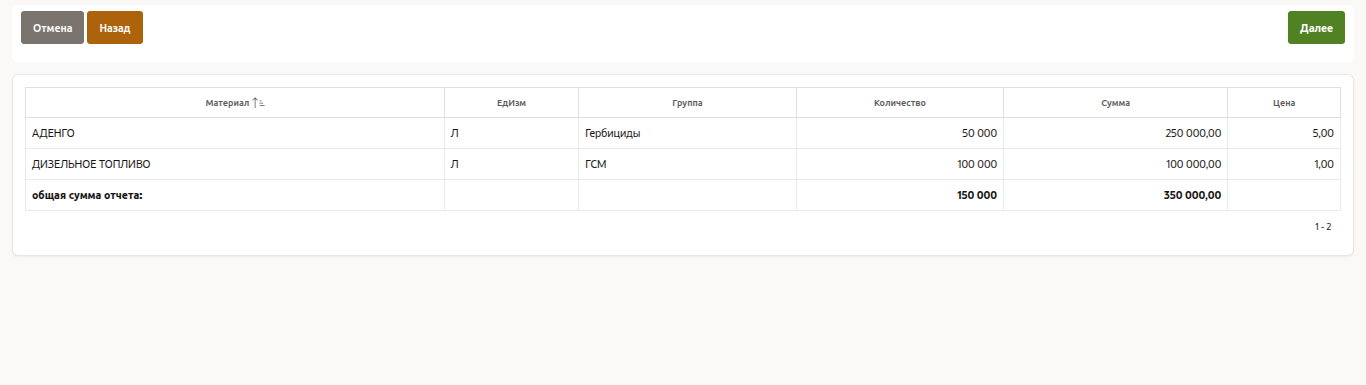
Task: Proceed with the Далее button
Action: (1316, 28)
